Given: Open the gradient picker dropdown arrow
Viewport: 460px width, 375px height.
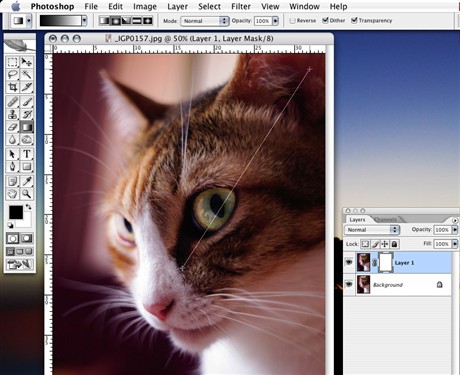Looking at the screenshot, I should (x=84, y=21).
